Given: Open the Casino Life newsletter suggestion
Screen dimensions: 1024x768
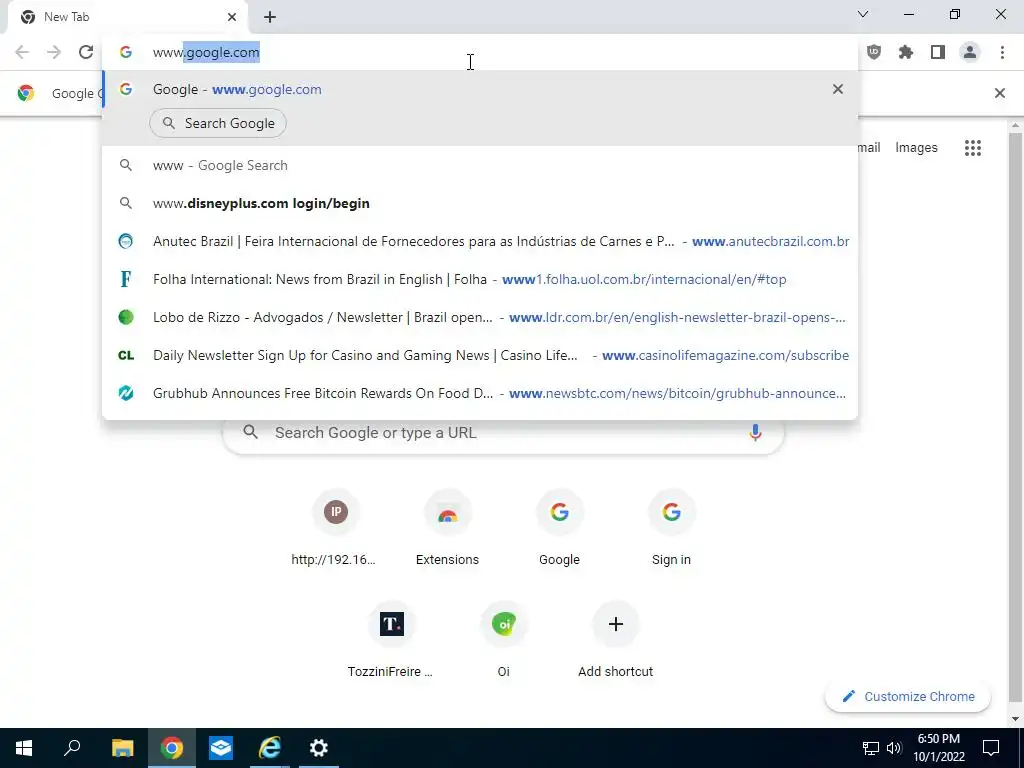Looking at the screenshot, I should coord(480,355).
